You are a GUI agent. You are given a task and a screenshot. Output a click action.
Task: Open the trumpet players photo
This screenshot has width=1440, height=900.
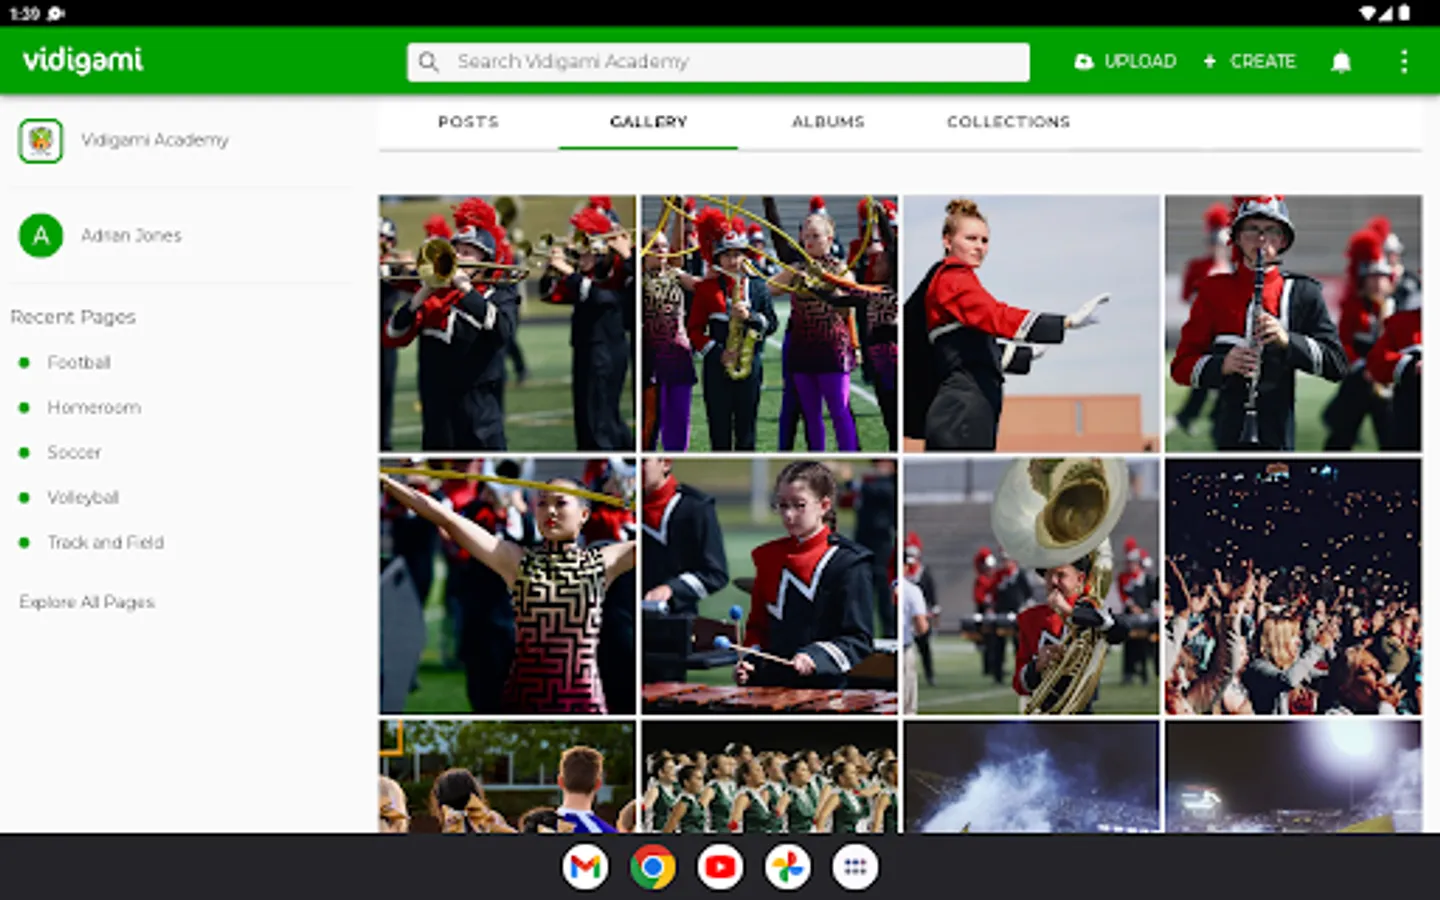(x=507, y=323)
